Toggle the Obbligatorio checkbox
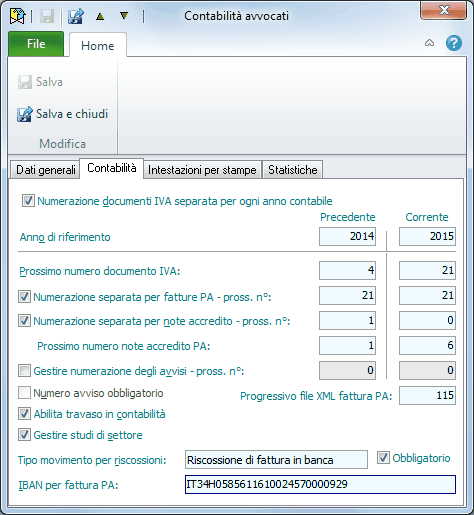 [x=383, y=458]
